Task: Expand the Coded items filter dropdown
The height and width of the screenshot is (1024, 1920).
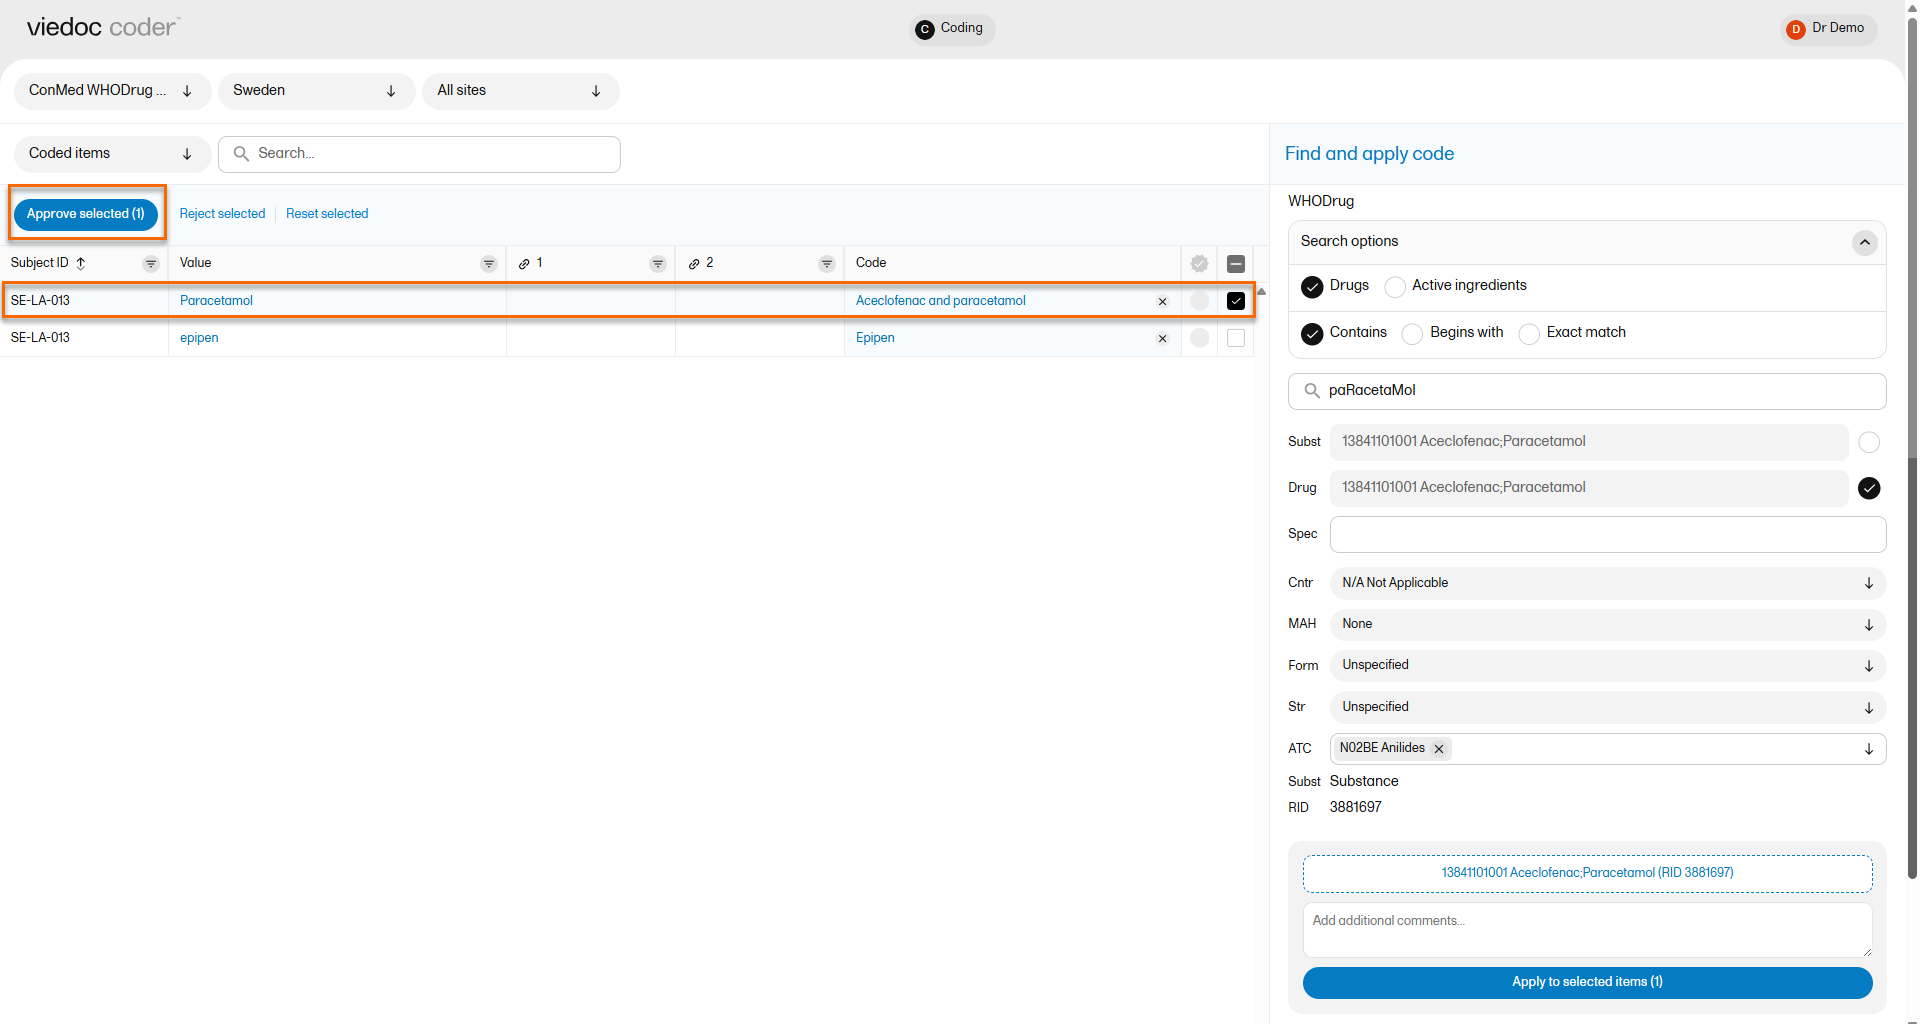Action: pos(111,154)
